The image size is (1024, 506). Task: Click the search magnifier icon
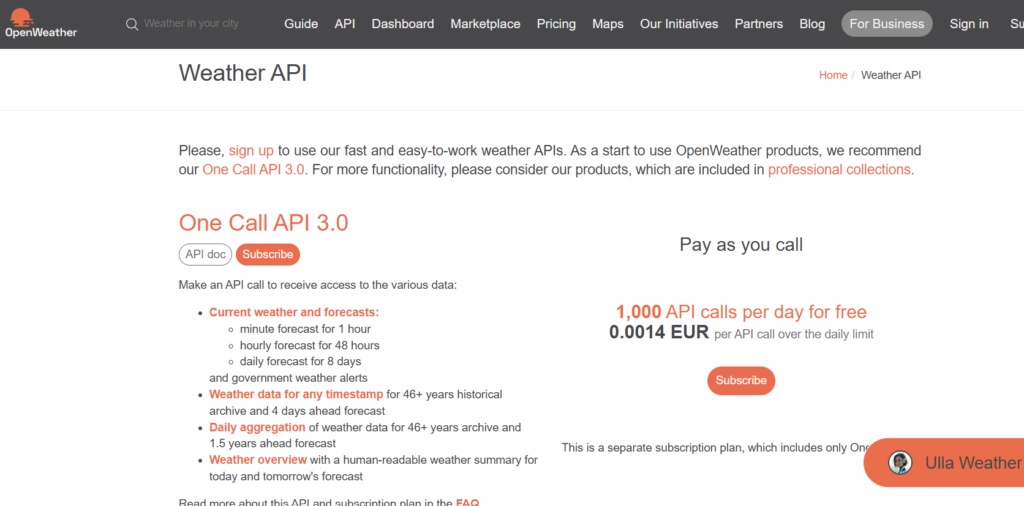click(132, 24)
